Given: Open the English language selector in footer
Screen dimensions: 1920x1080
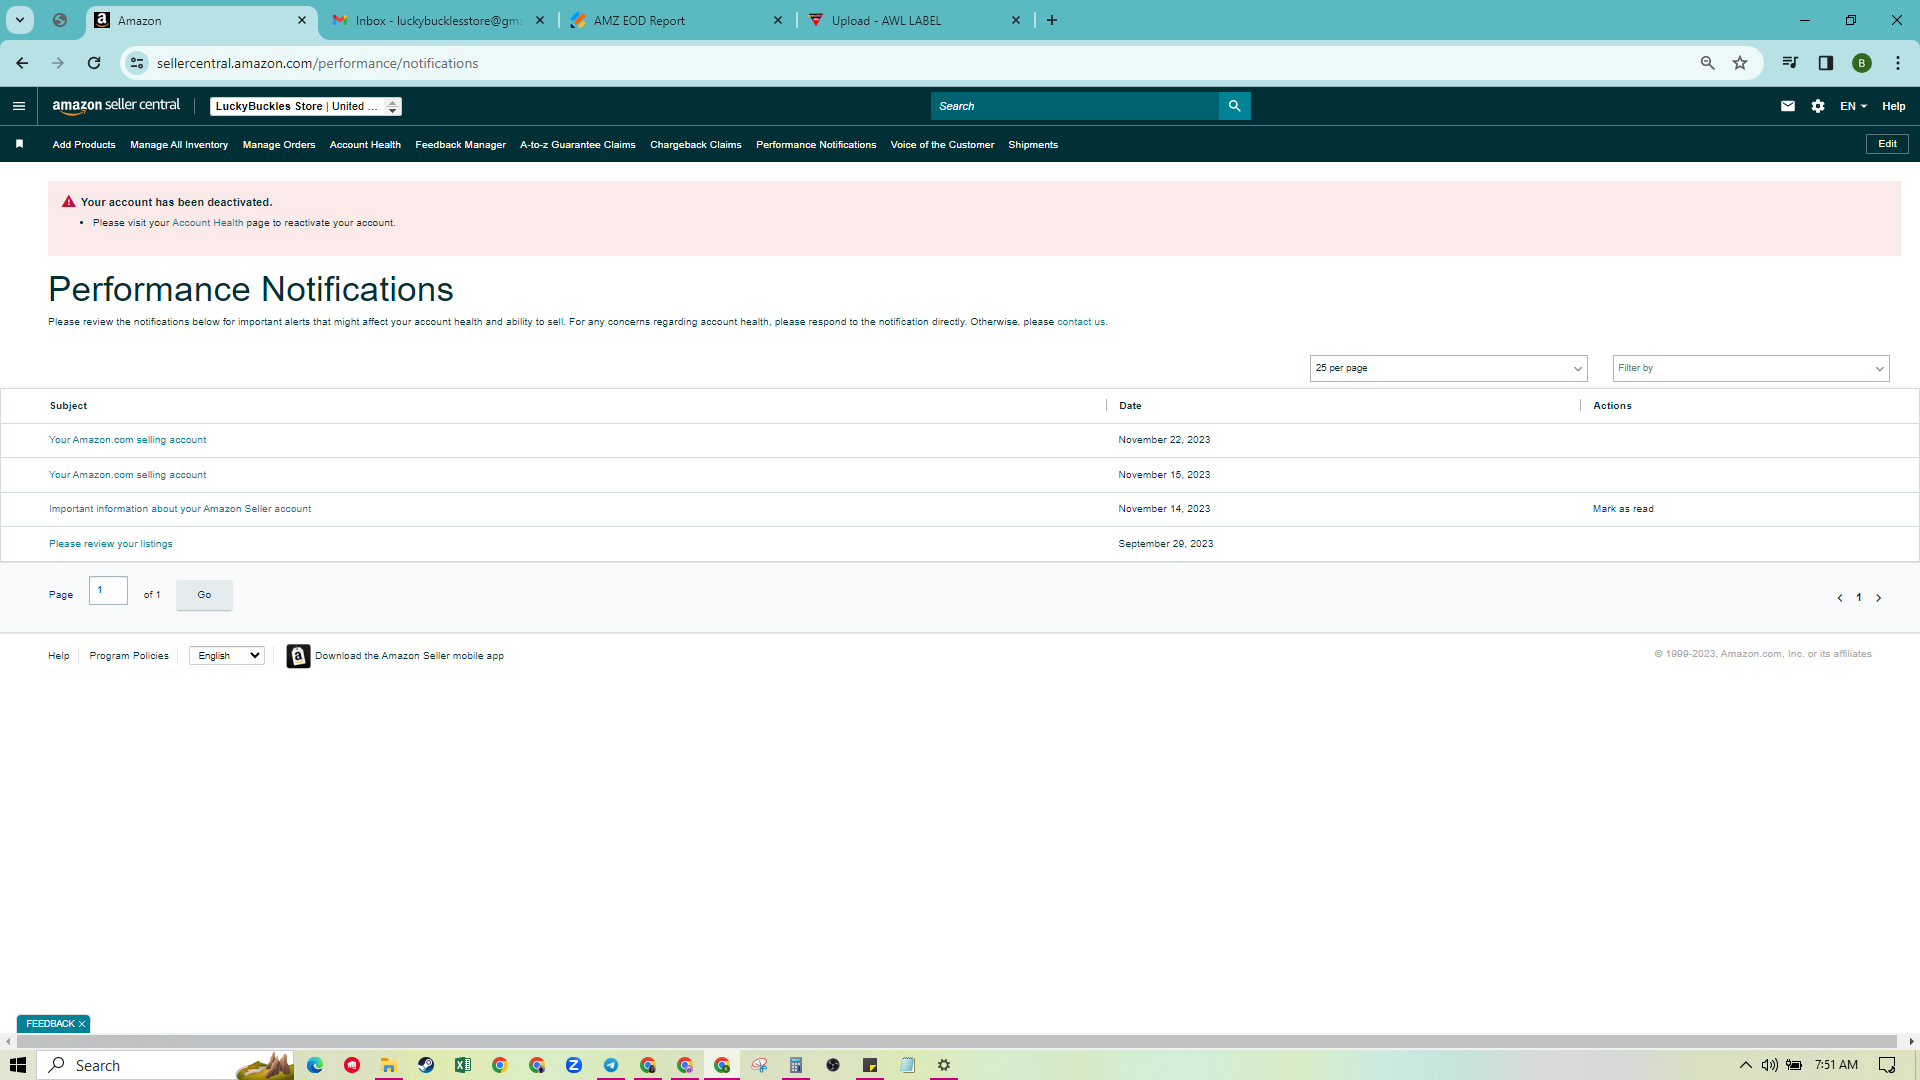Looking at the screenshot, I should tap(227, 656).
